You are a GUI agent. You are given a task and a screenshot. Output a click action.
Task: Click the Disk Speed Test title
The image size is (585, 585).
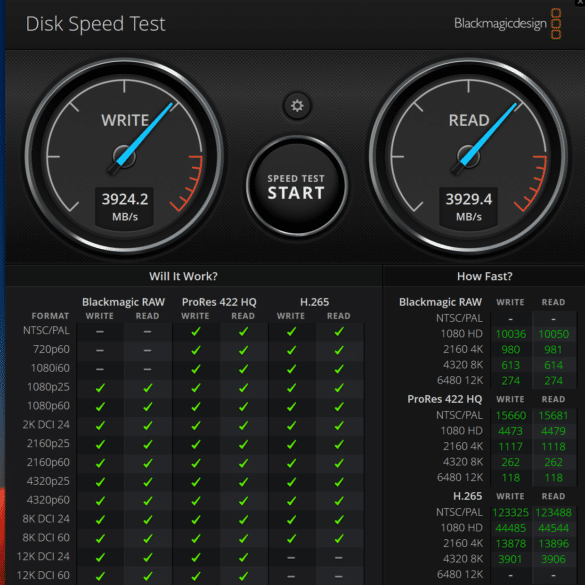pyautogui.click(x=95, y=24)
